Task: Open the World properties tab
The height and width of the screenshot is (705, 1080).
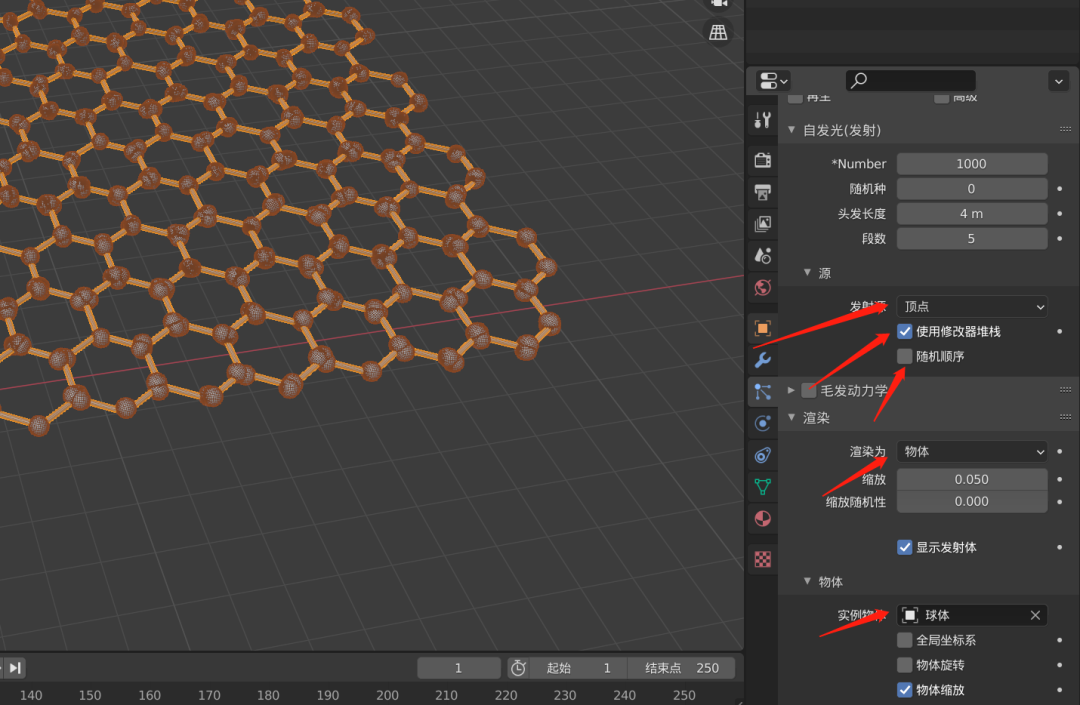Action: pyautogui.click(x=762, y=287)
